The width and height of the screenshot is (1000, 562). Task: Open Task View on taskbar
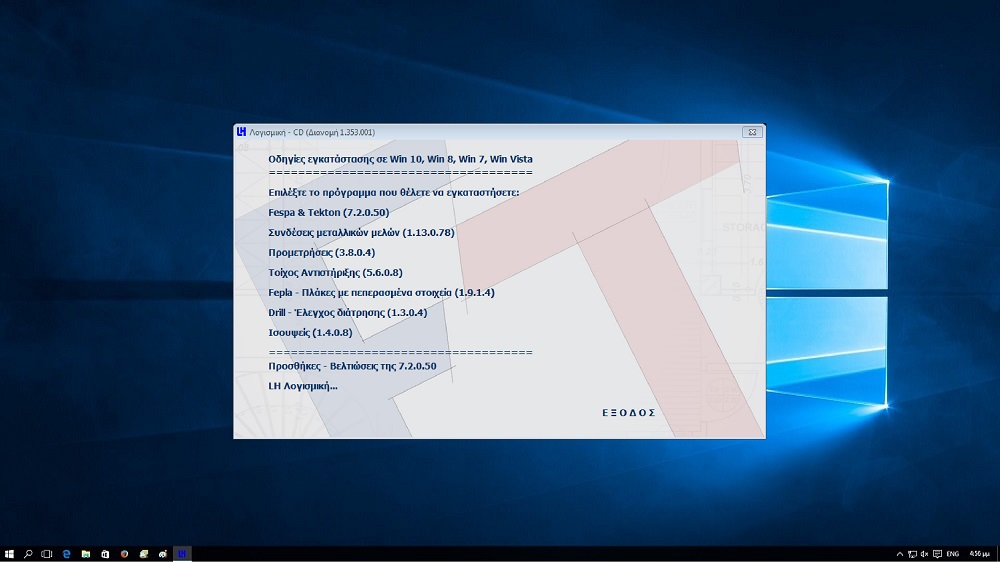coord(47,554)
